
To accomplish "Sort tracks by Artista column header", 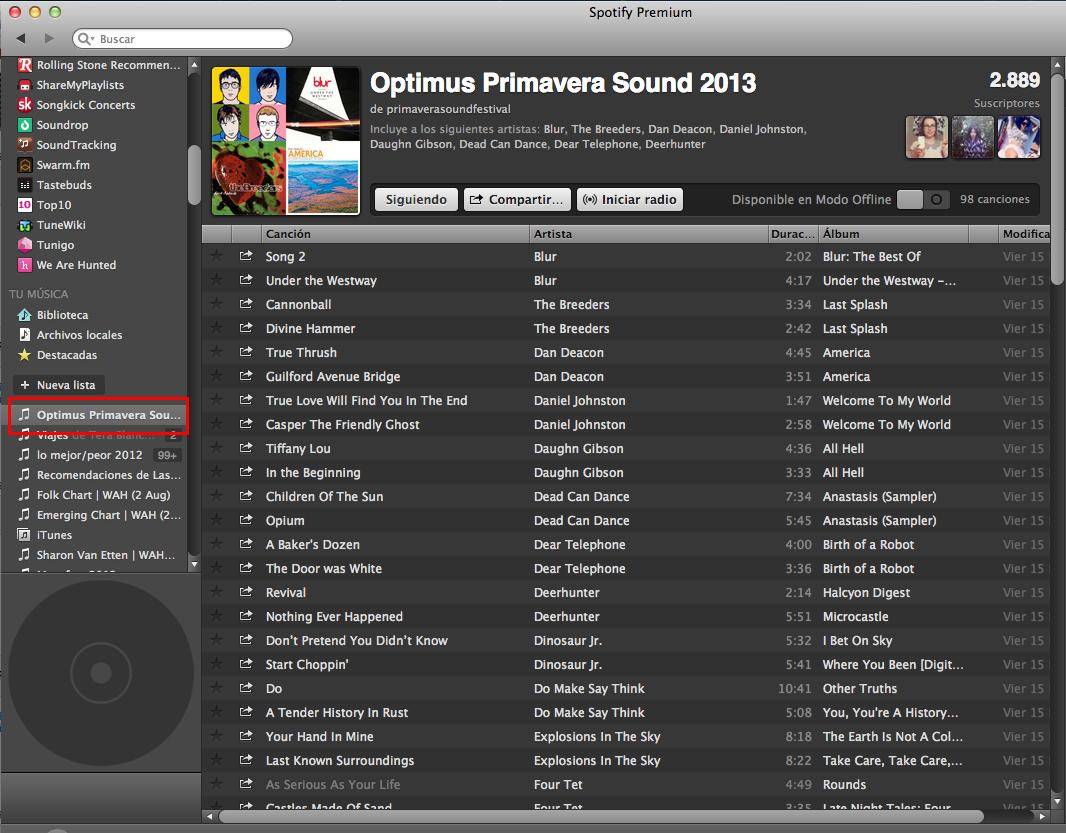I will [553, 234].
